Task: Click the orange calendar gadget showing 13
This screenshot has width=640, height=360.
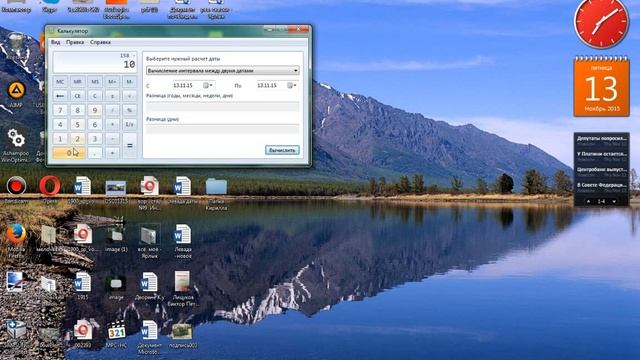Action: coord(601,87)
